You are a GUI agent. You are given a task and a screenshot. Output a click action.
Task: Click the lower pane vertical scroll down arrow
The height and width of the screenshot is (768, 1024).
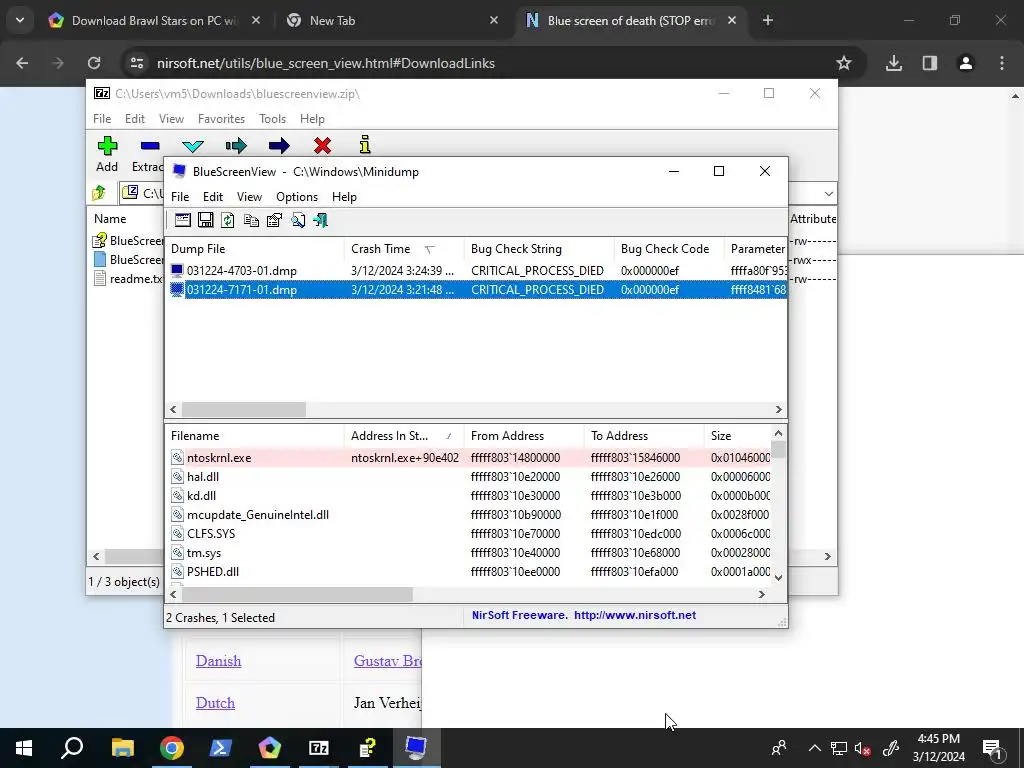click(778, 577)
